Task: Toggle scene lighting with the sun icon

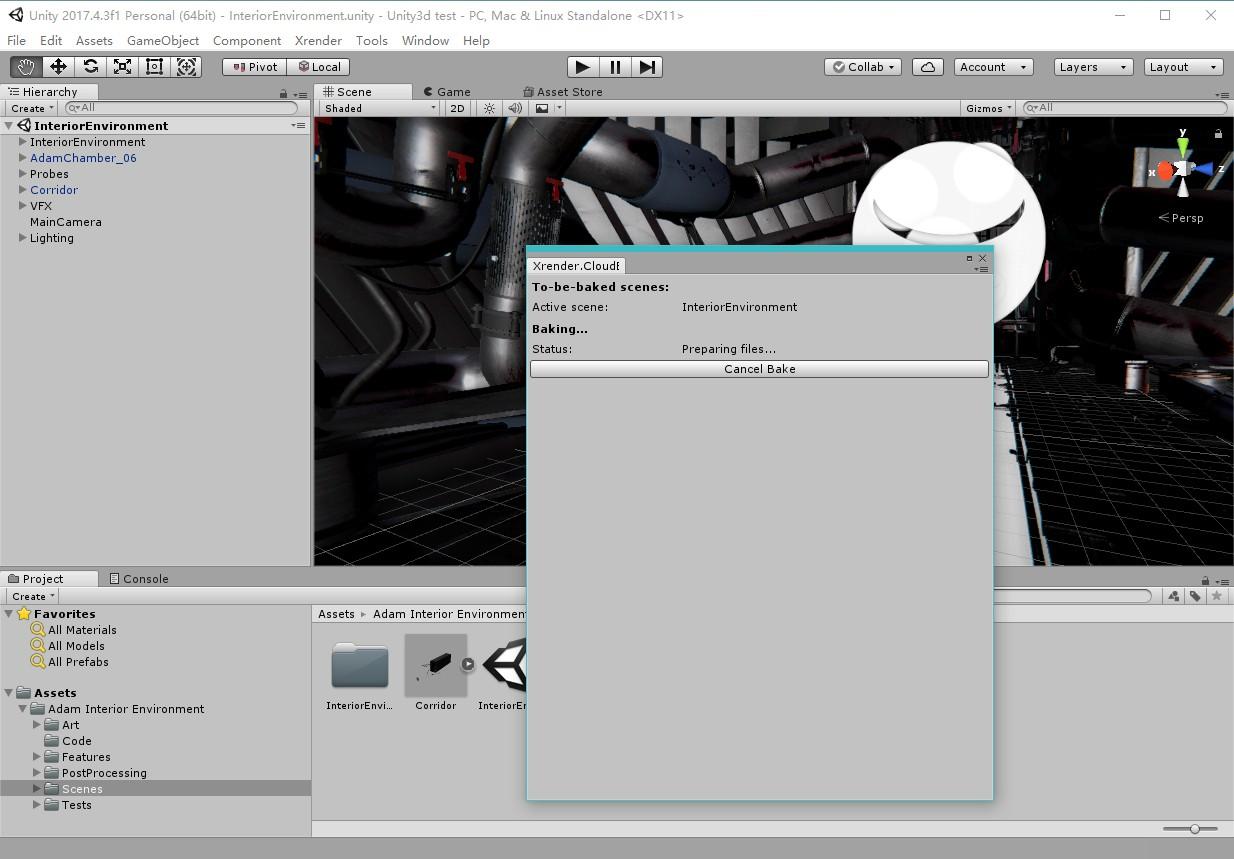Action: coord(488,108)
